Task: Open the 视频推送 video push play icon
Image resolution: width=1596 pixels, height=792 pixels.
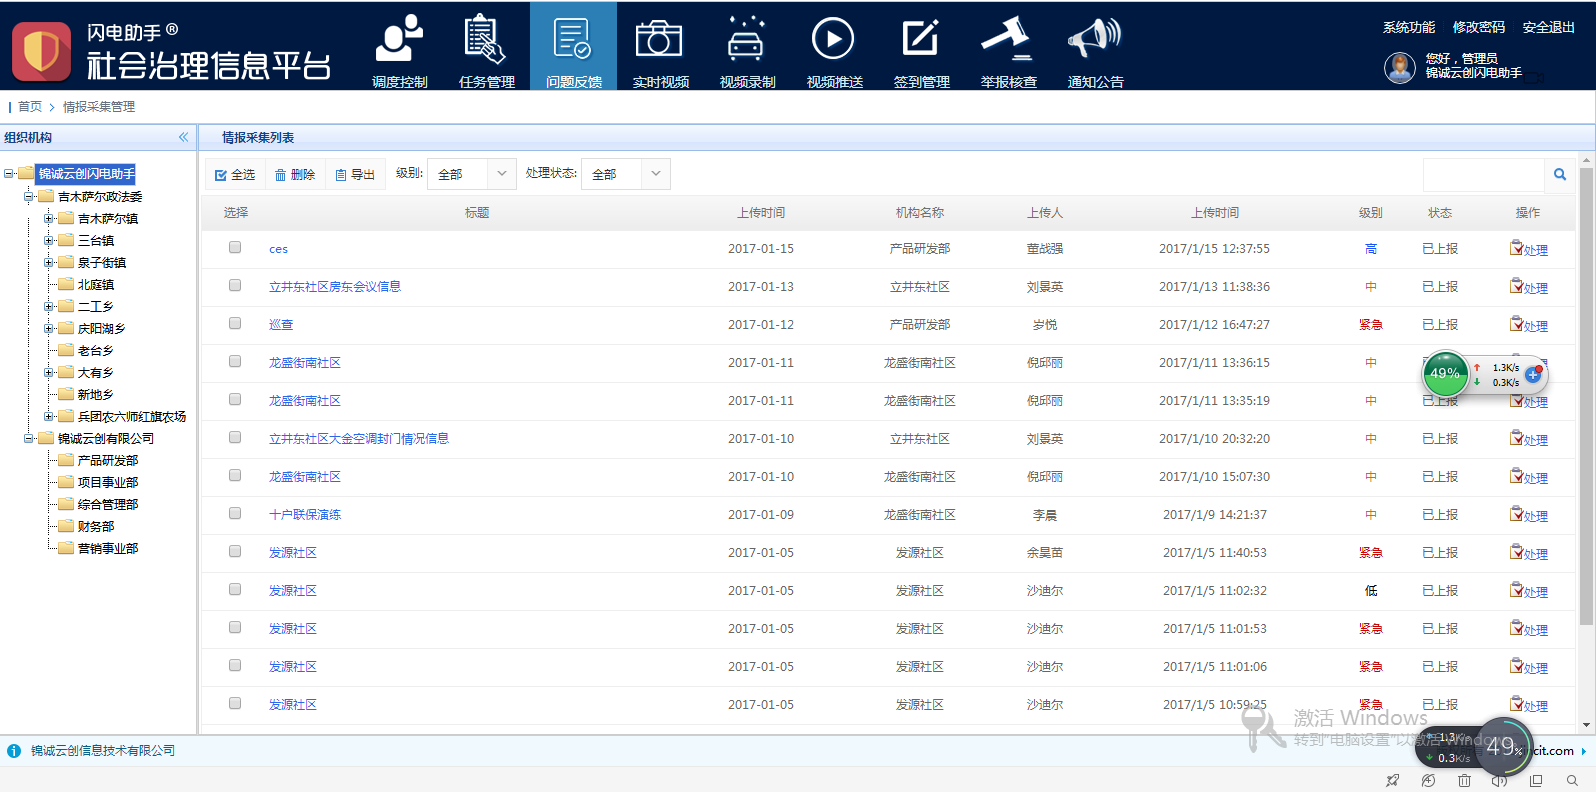Action: pyautogui.click(x=834, y=50)
